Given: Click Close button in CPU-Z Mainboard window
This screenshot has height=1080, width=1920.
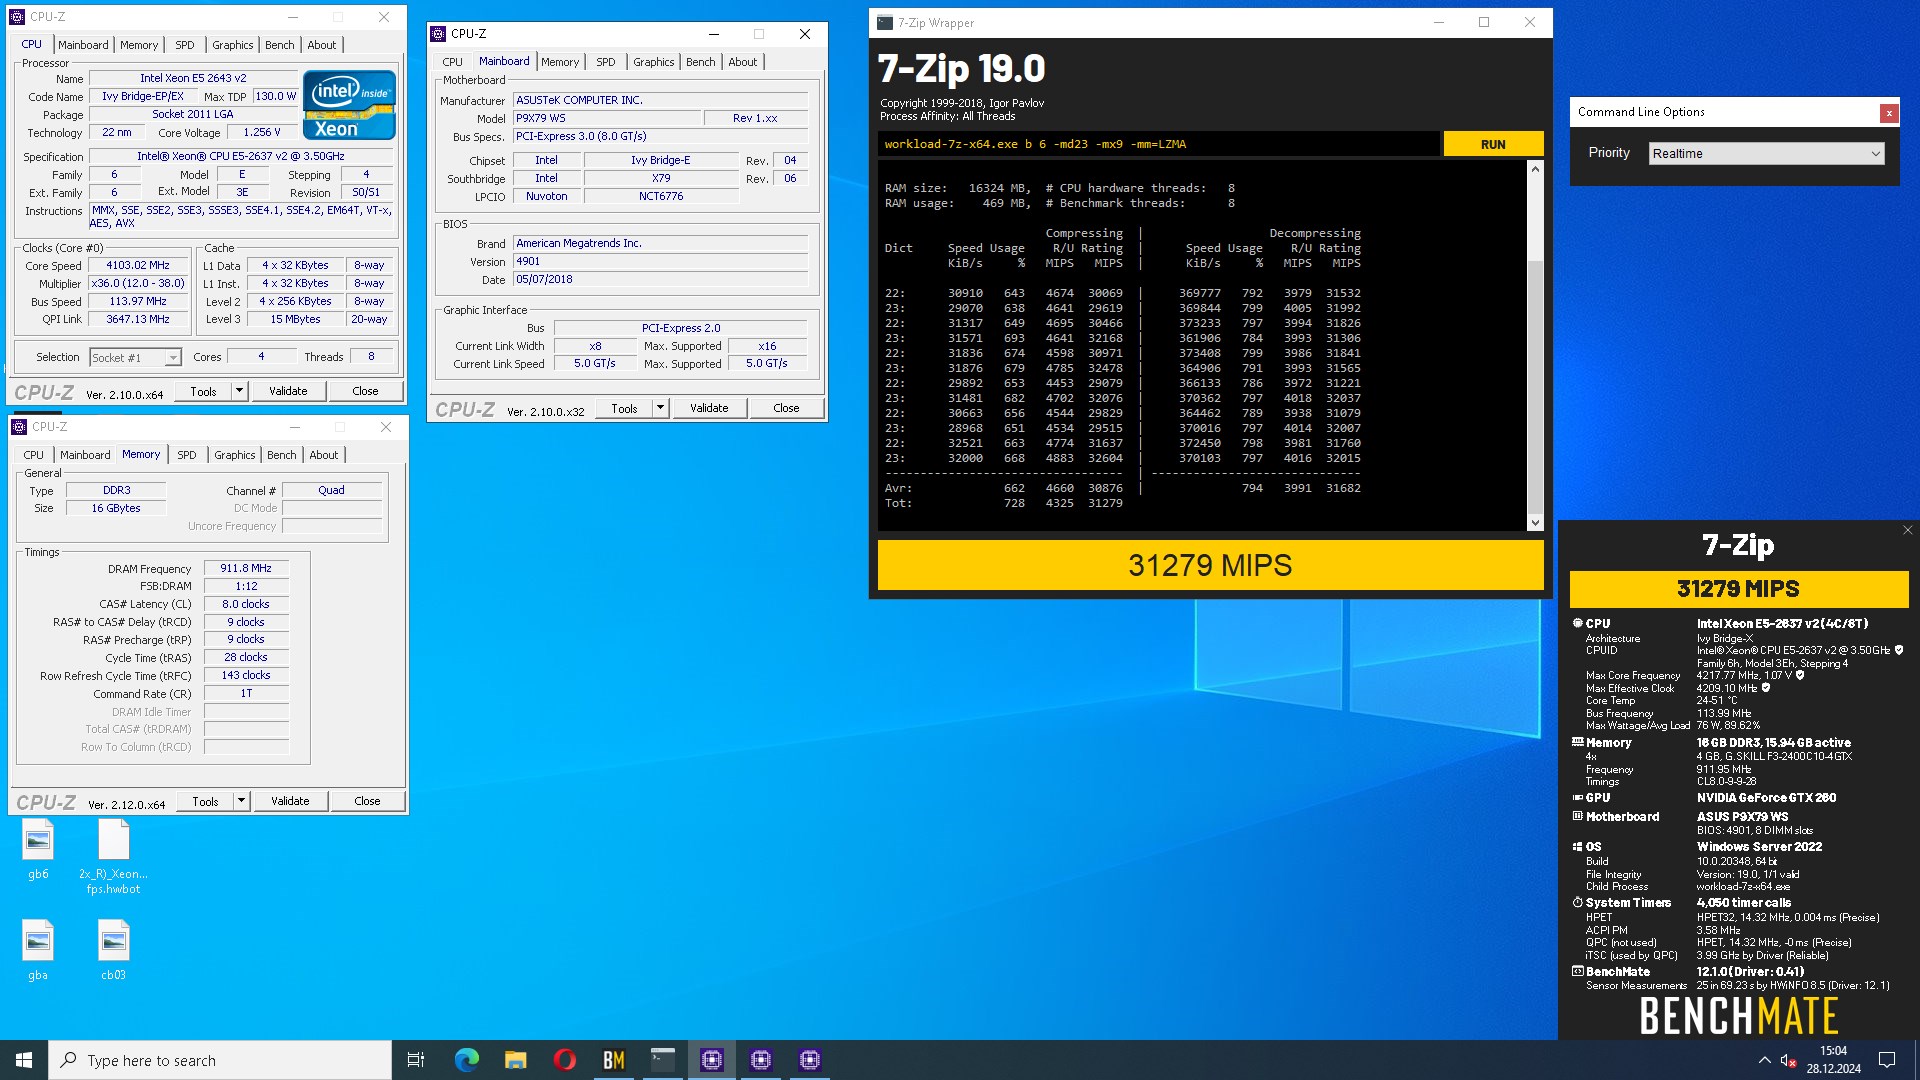Looking at the screenshot, I should (x=786, y=408).
